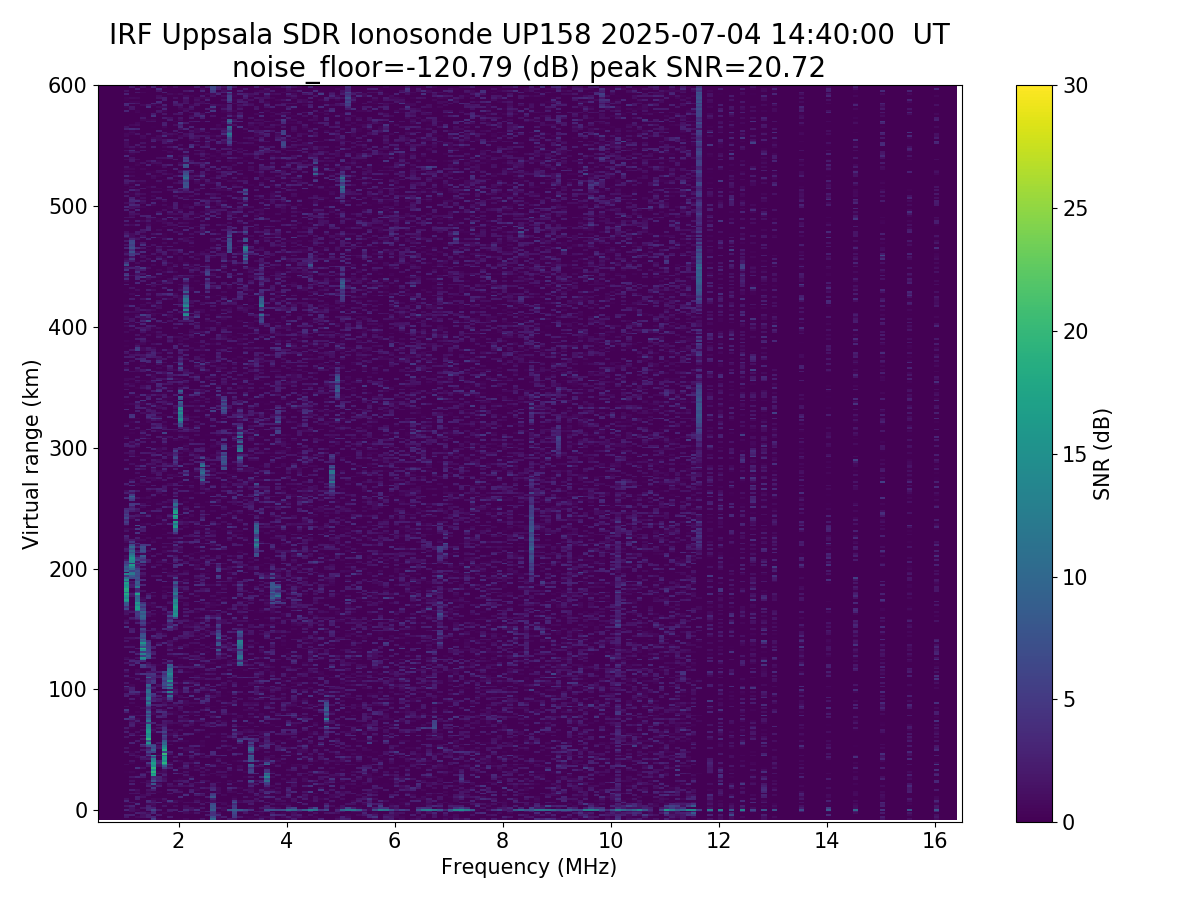Click the SNR colorbar gradient strip
This screenshot has width=1200, height=900.
click(1034, 454)
